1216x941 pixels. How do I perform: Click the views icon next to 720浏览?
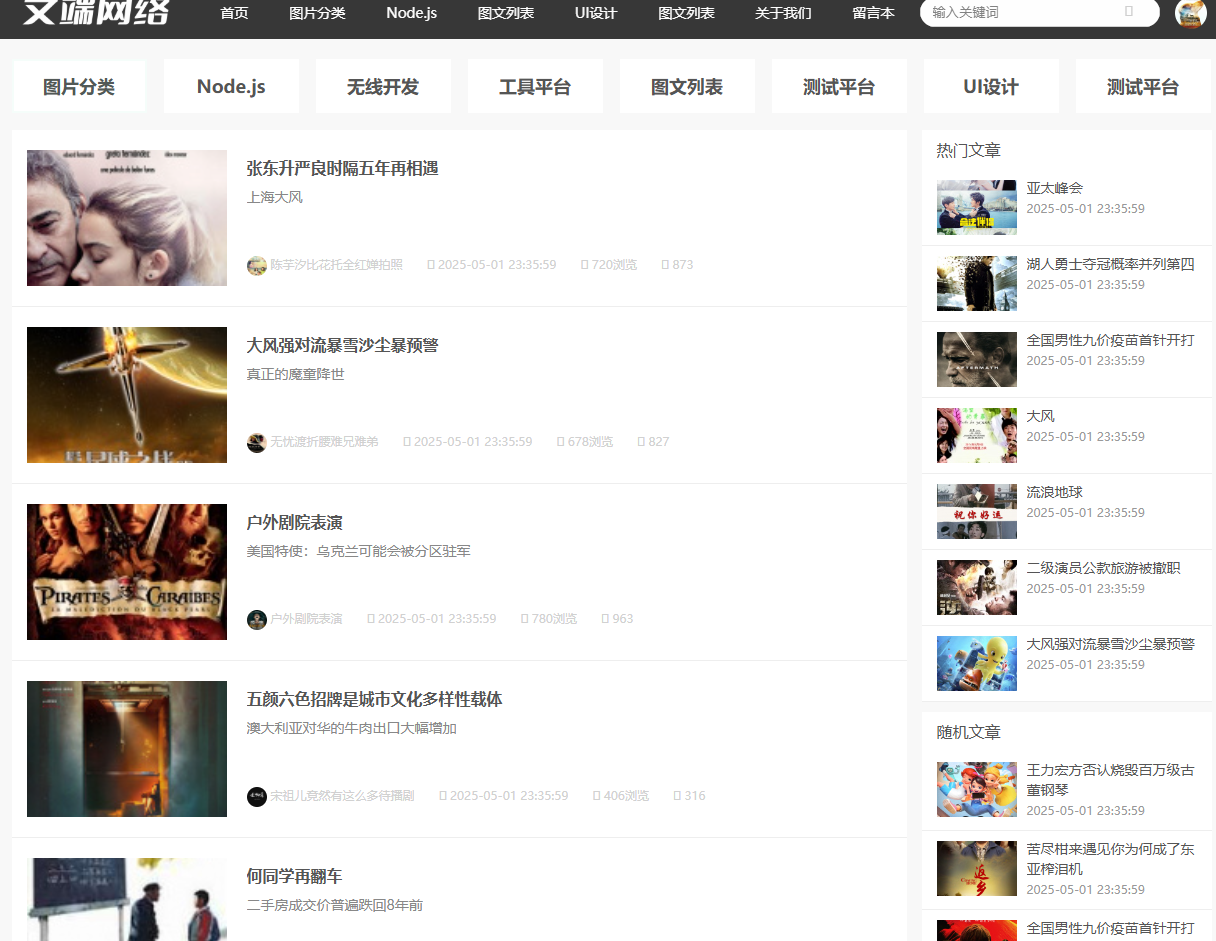(x=584, y=265)
